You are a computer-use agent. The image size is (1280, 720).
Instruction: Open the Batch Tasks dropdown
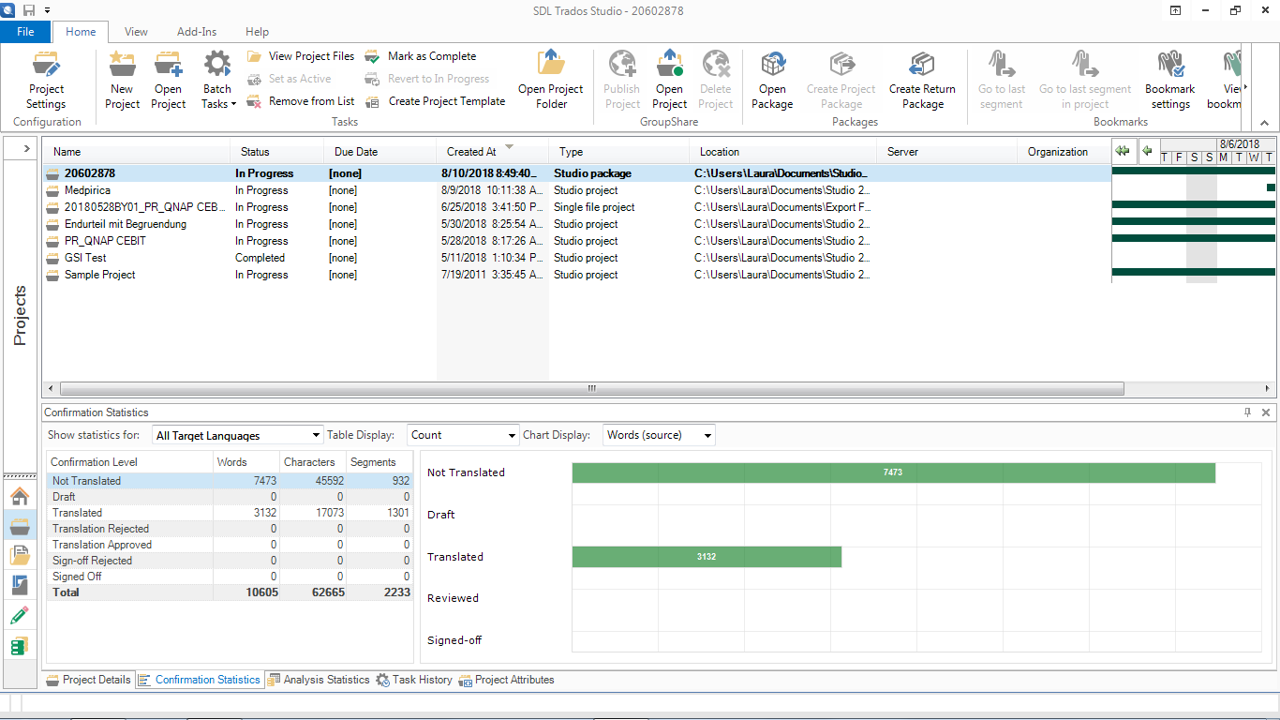tap(217, 80)
